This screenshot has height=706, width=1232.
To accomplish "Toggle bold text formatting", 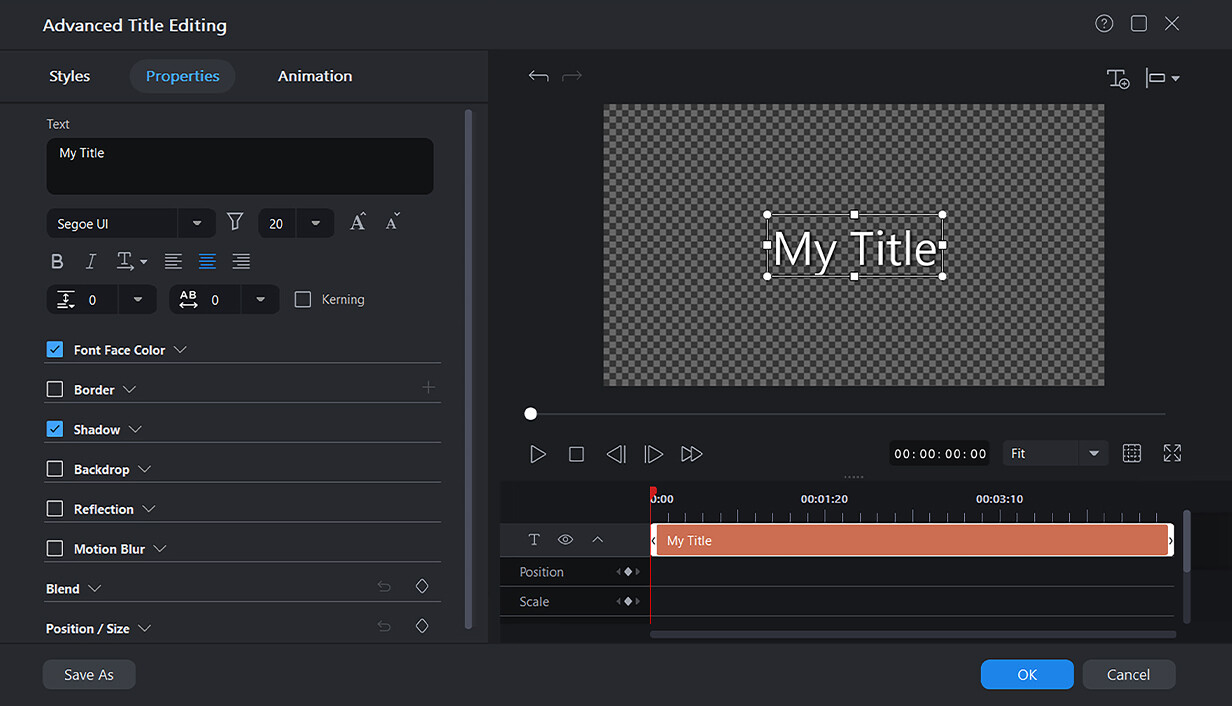I will [57, 261].
